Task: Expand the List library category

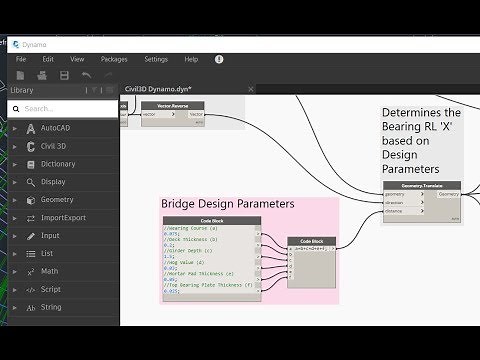Action: [14, 254]
